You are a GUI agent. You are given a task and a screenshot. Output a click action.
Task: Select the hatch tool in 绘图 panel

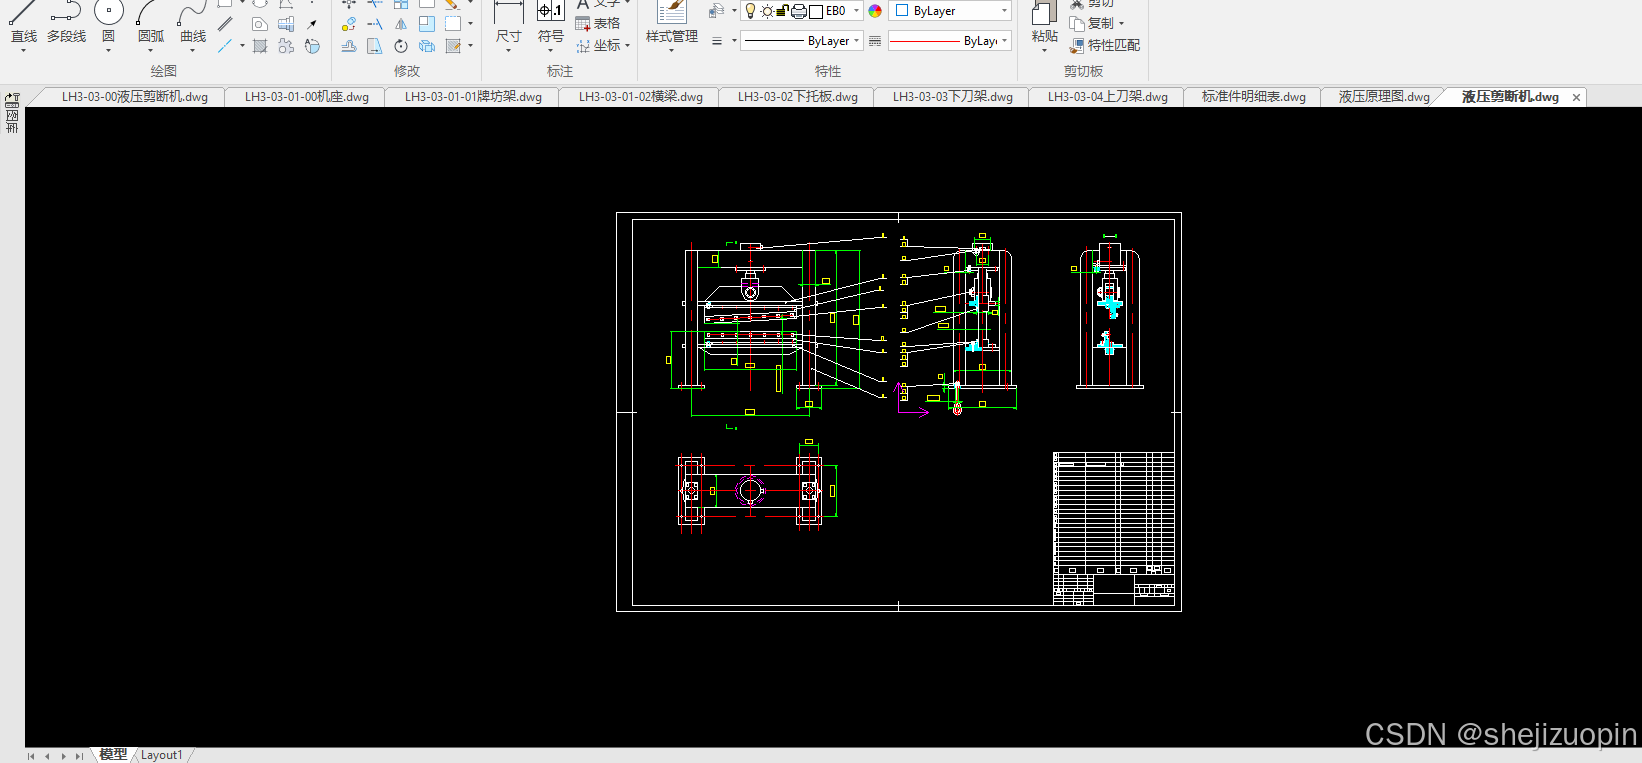(x=260, y=46)
